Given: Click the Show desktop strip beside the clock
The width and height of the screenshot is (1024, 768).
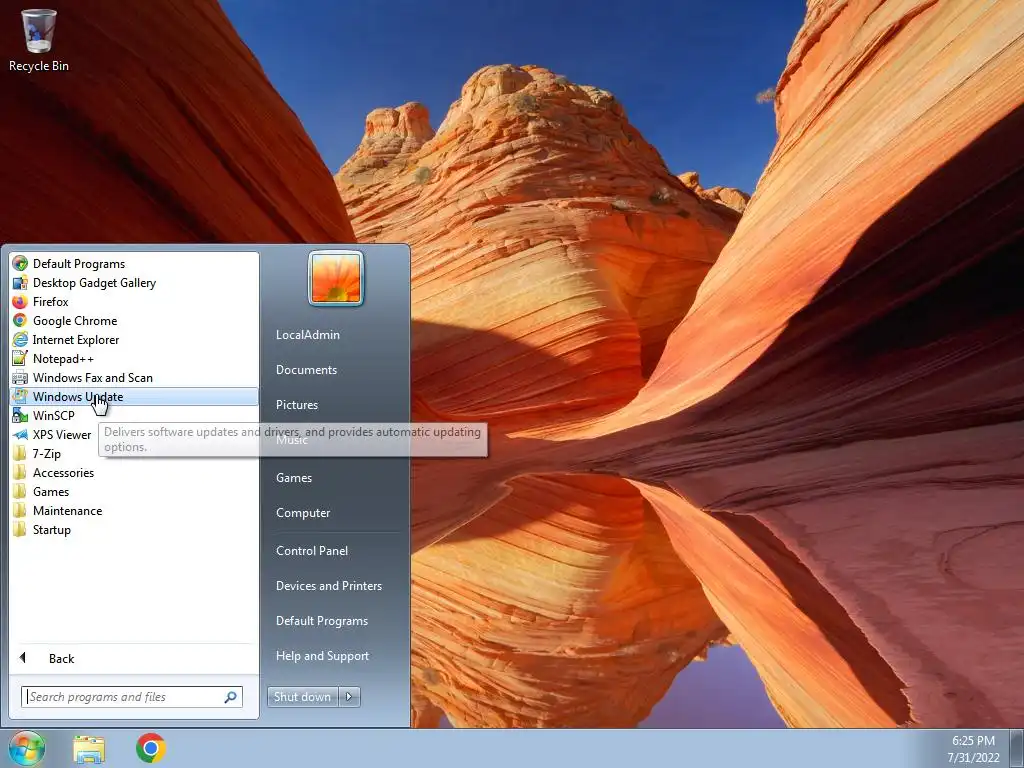Looking at the screenshot, I should pyautogui.click(x=1017, y=748).
